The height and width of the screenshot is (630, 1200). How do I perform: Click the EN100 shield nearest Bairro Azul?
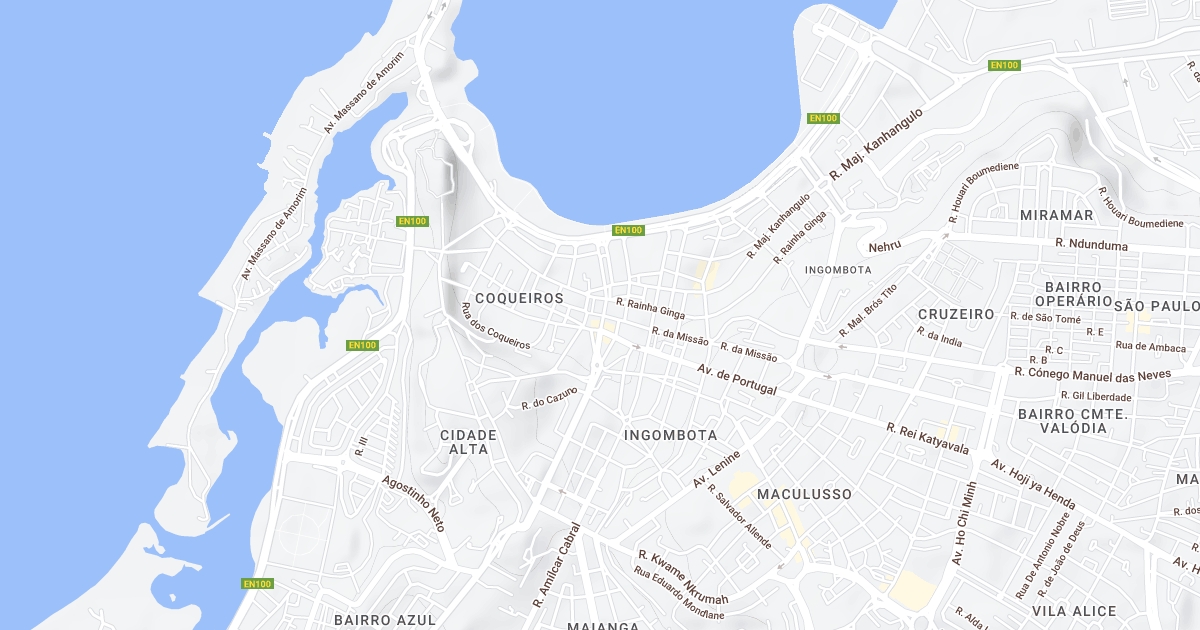[x=257, y=584]
